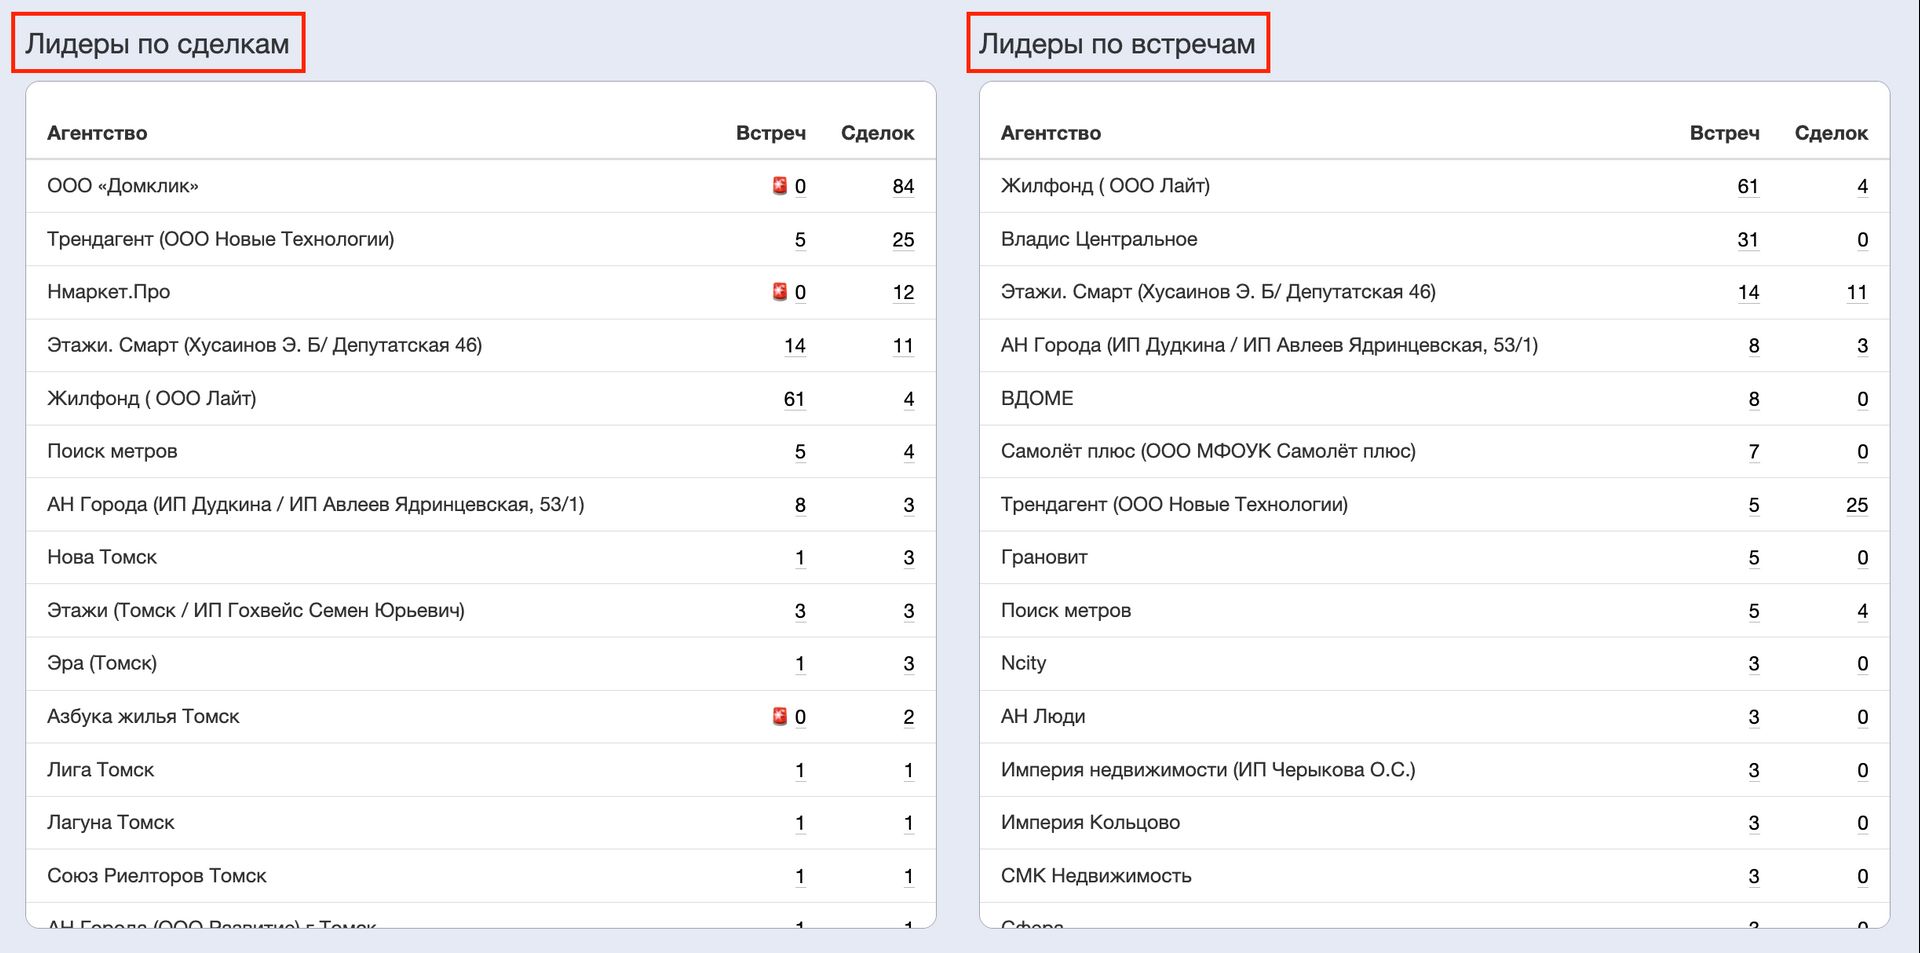Open 1 deal link for Союз Риелторов Томск
The width and height of the screenshot is (1920, 953).
click(908, 876)
